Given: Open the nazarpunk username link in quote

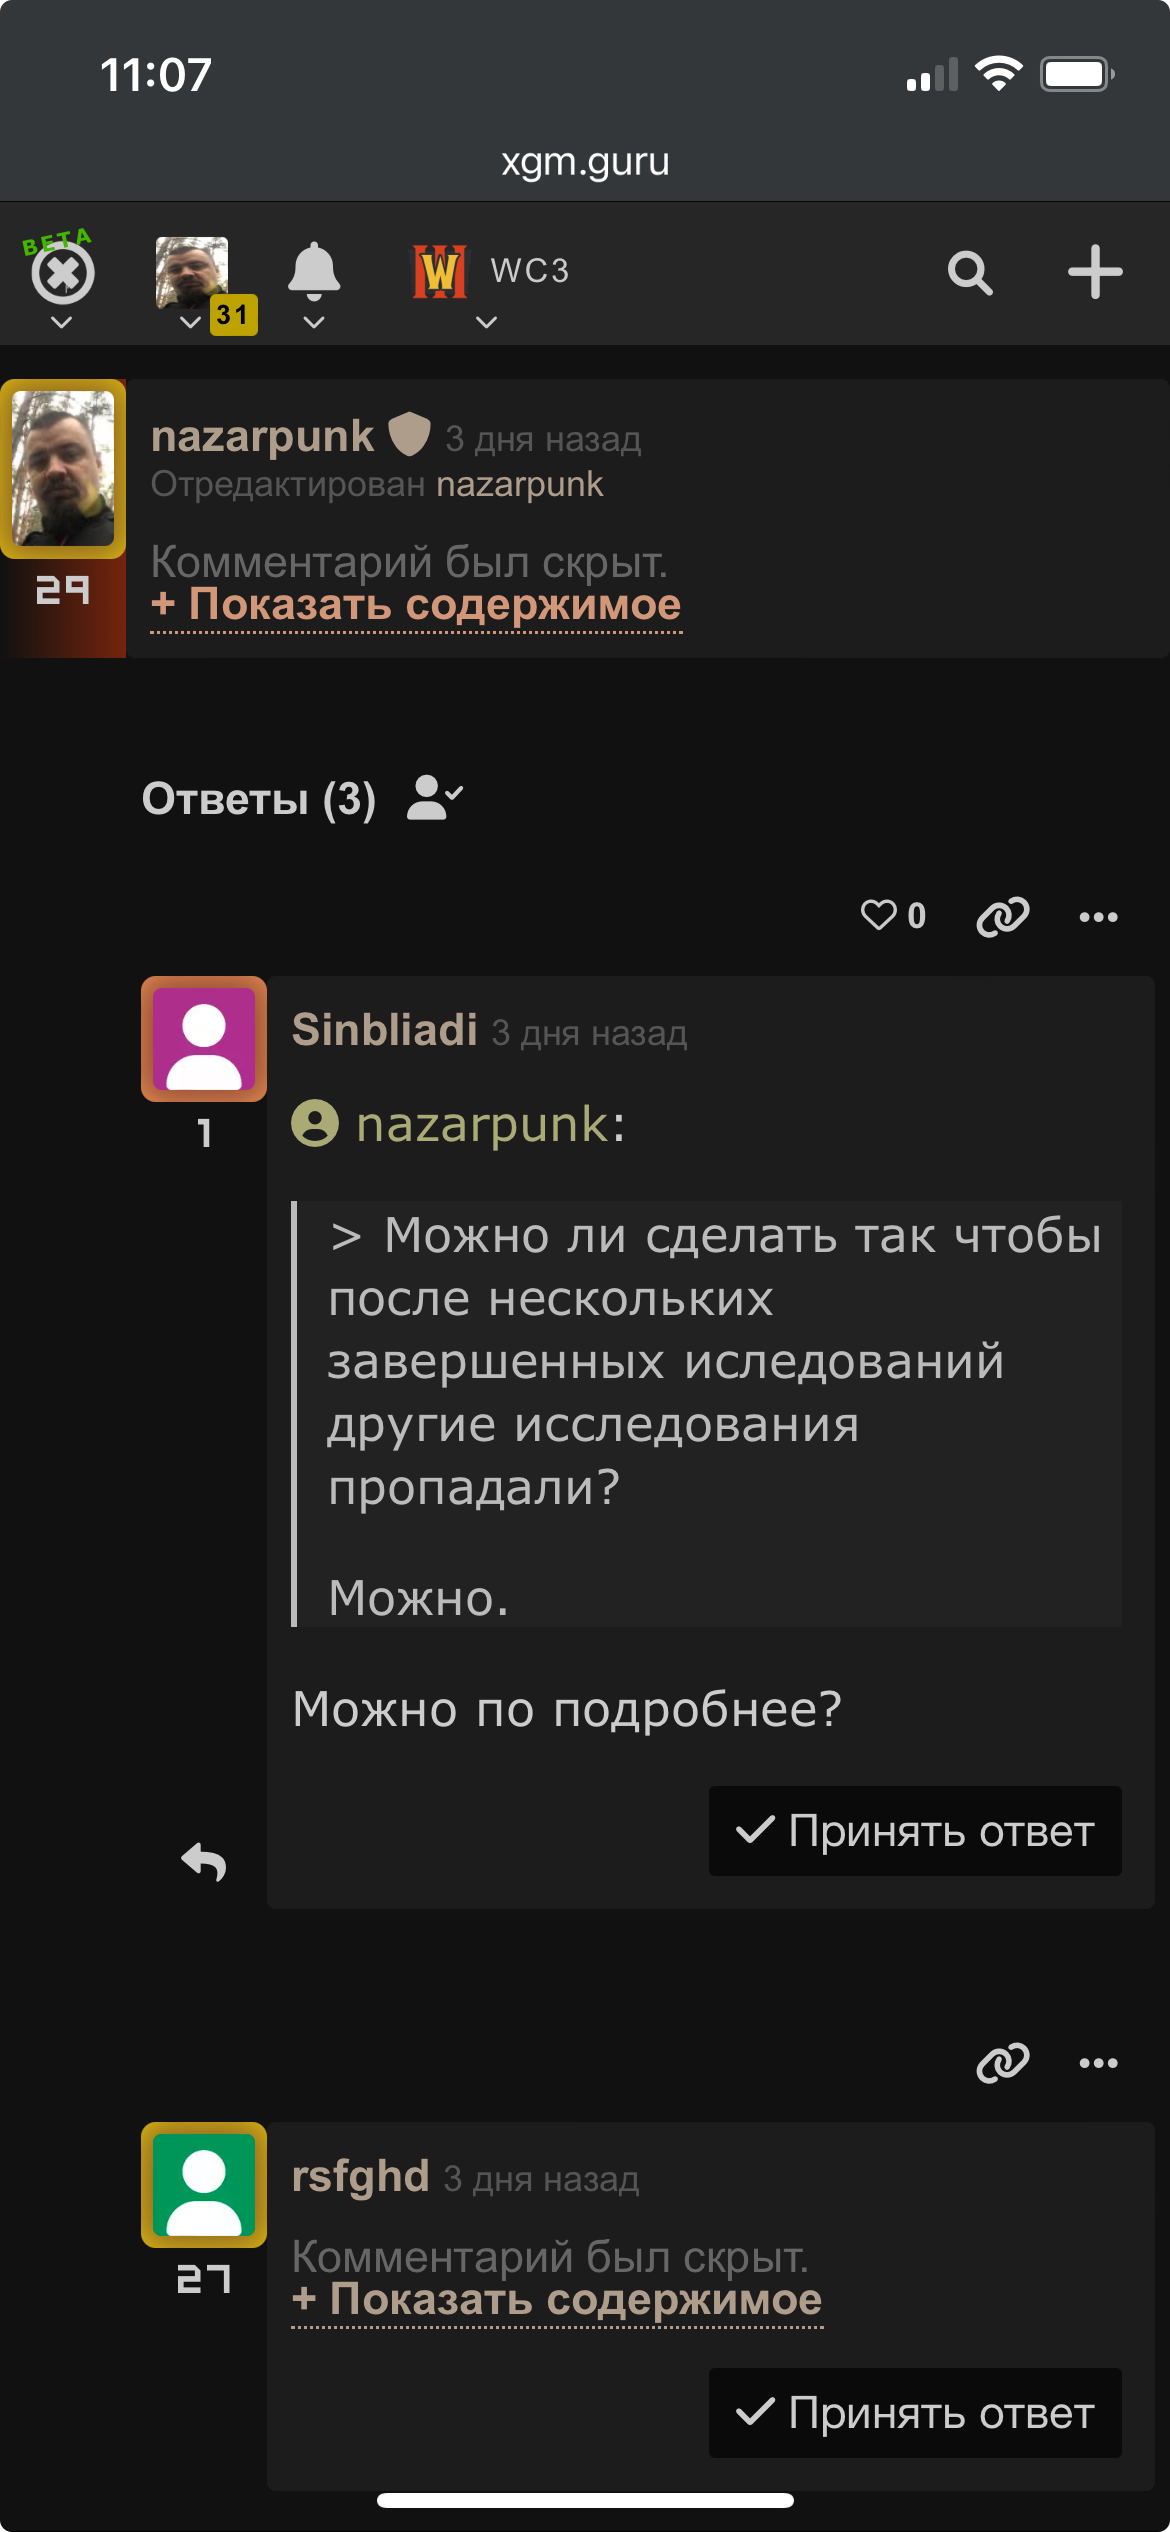Looking at the screenshot, I should pos(482,1124).
